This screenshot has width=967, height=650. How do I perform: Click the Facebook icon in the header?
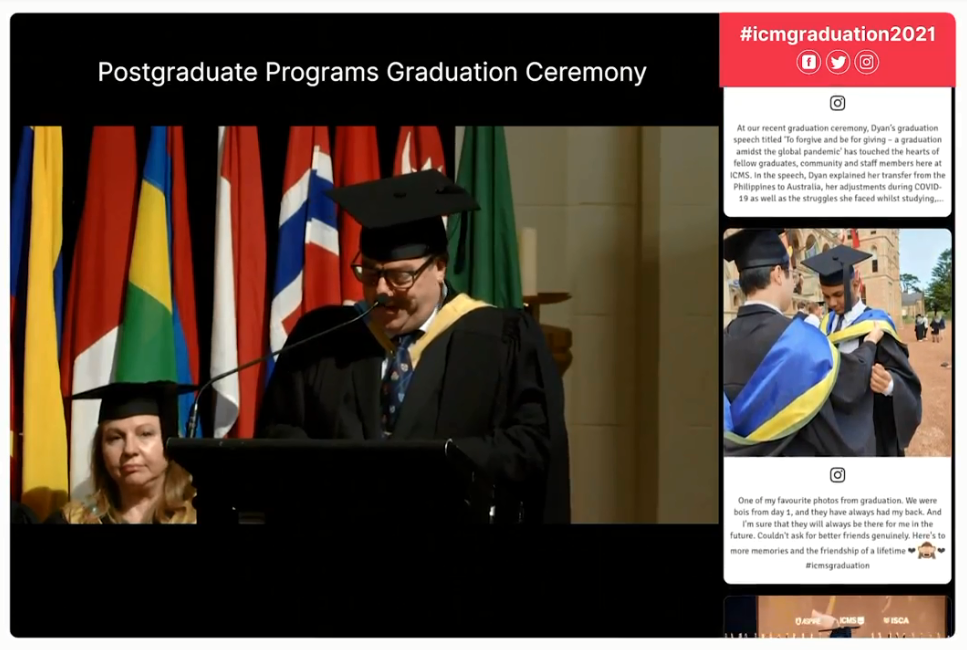[x=808, y=62]
